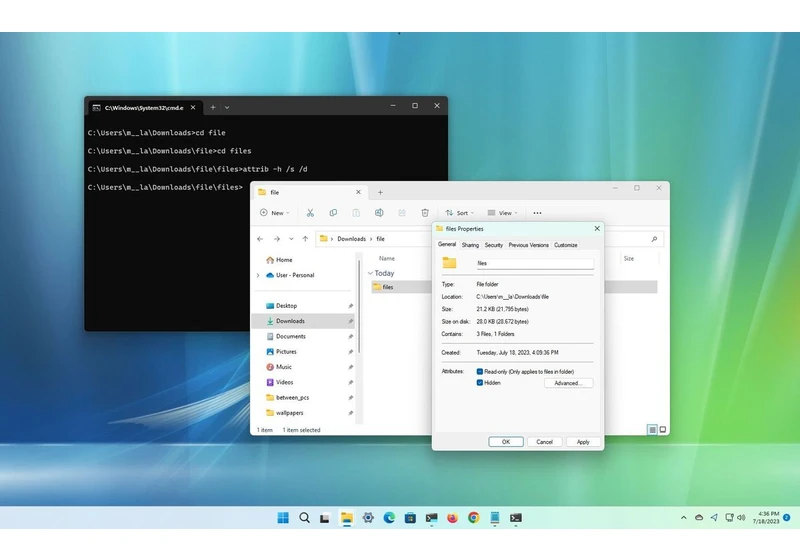Click the clock and date on taskbar
800x560 pixels.
766,517
